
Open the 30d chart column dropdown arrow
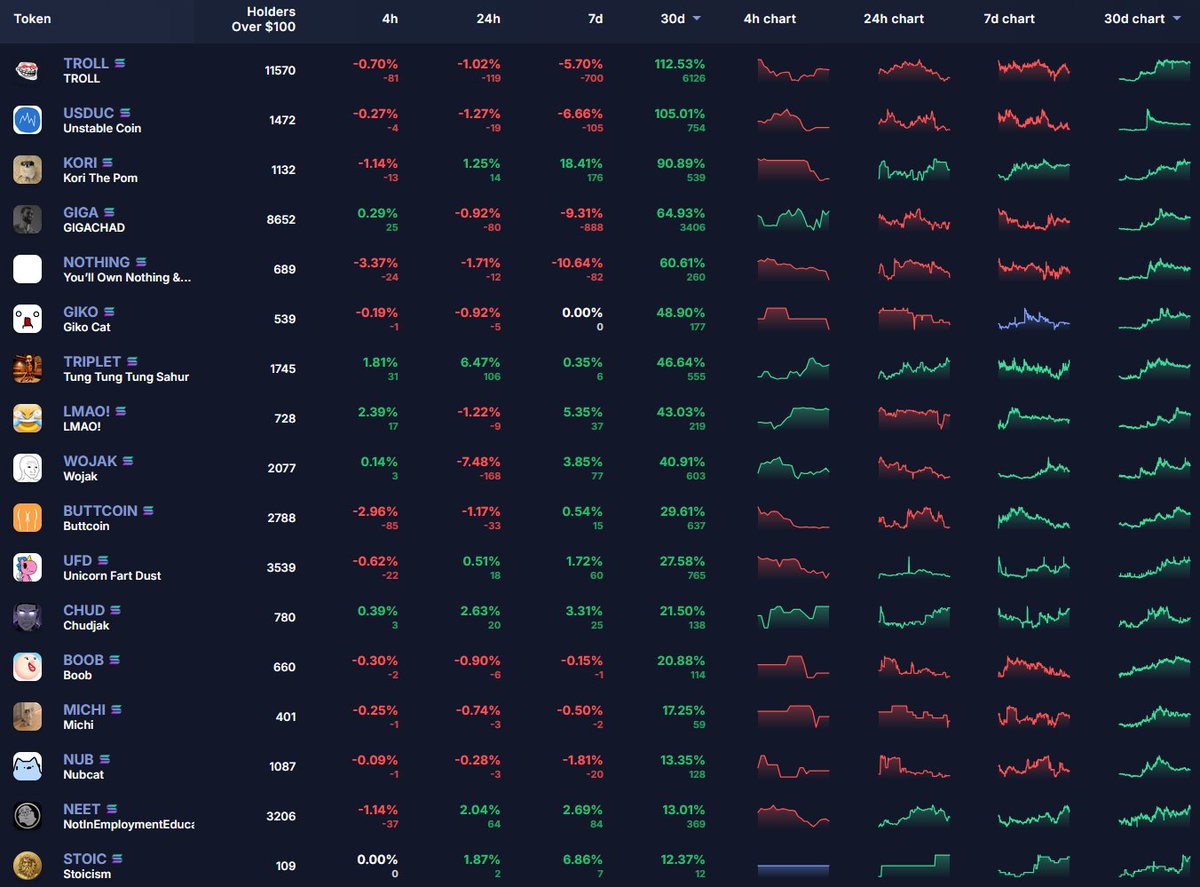(1176, 19)
